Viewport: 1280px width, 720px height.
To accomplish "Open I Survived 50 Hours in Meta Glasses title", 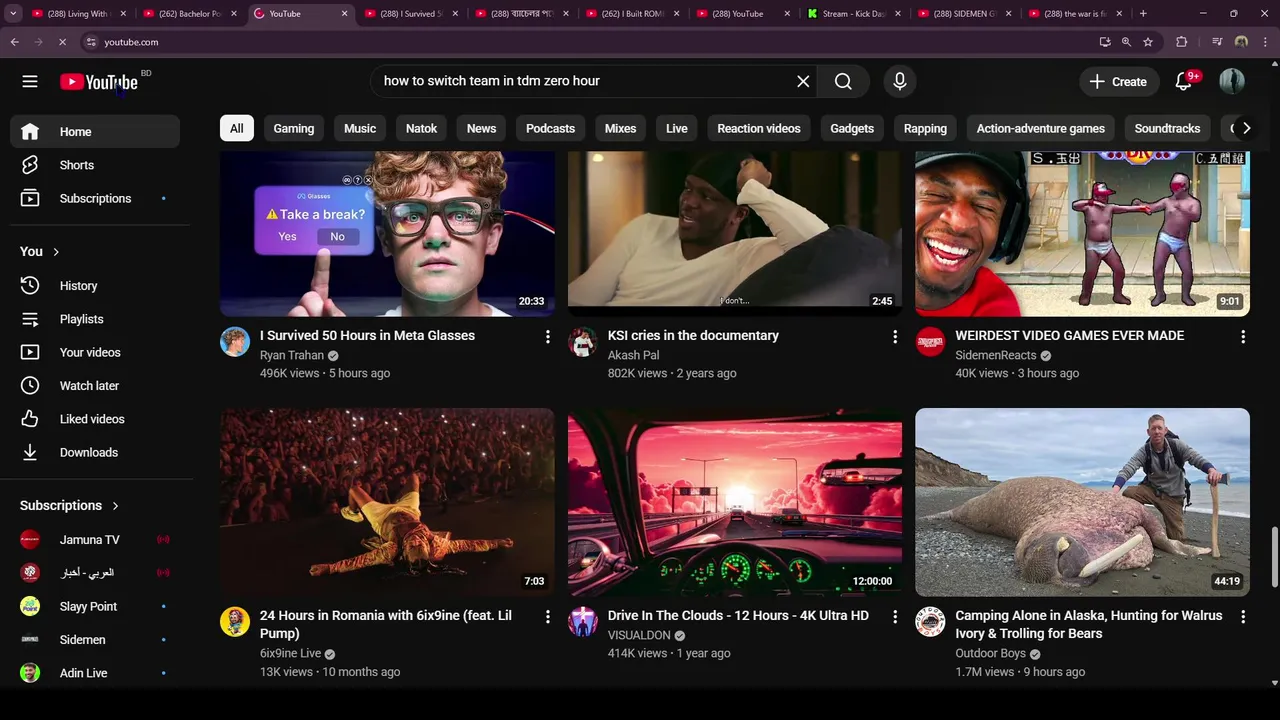I will (367, 336).
